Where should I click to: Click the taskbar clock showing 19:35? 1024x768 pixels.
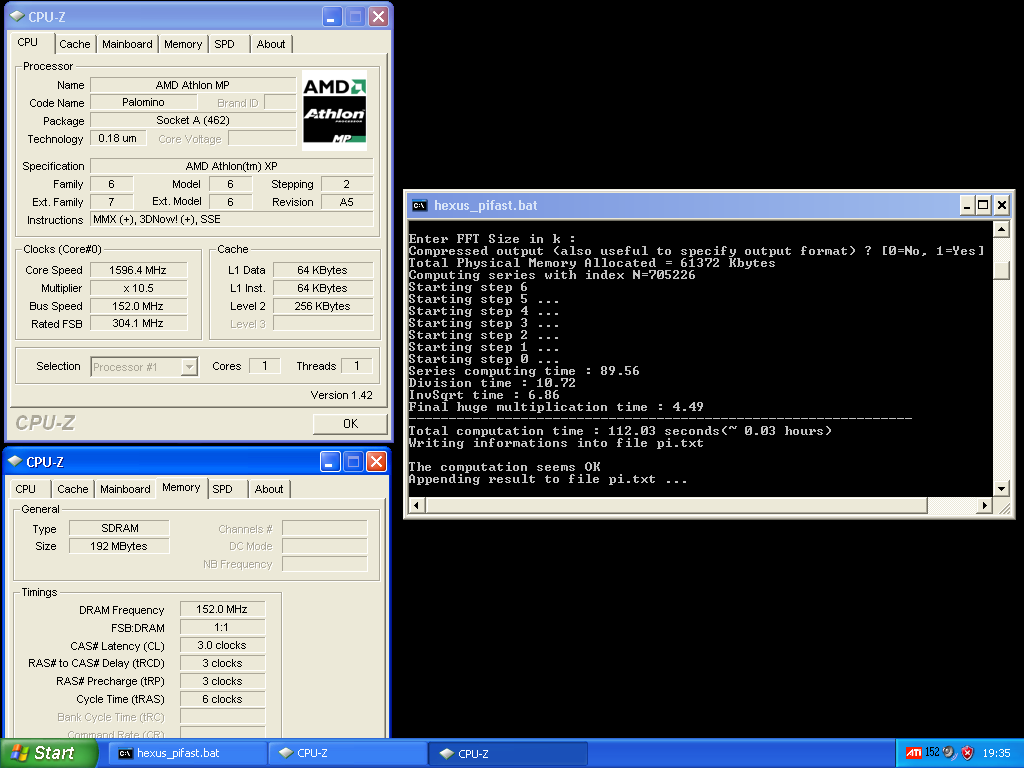[996, 753]
